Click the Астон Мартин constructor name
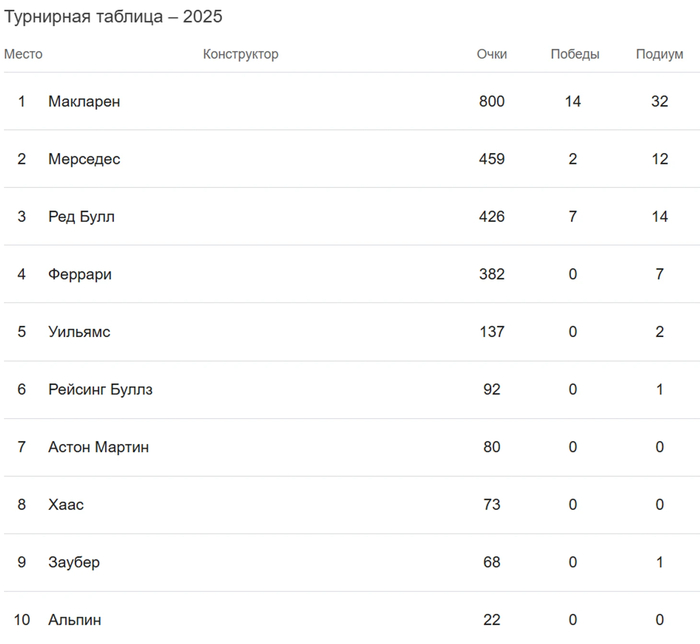 98,447
